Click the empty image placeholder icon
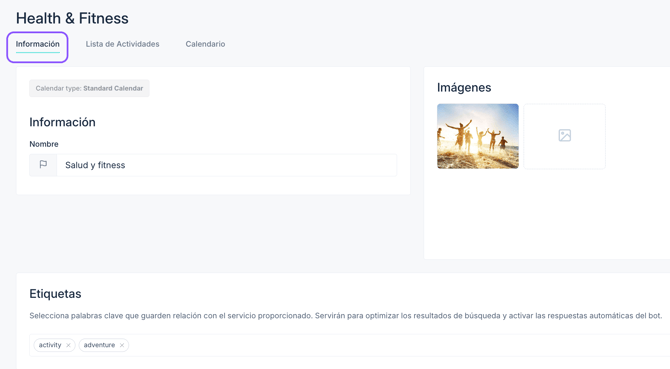 coord(564,135)
